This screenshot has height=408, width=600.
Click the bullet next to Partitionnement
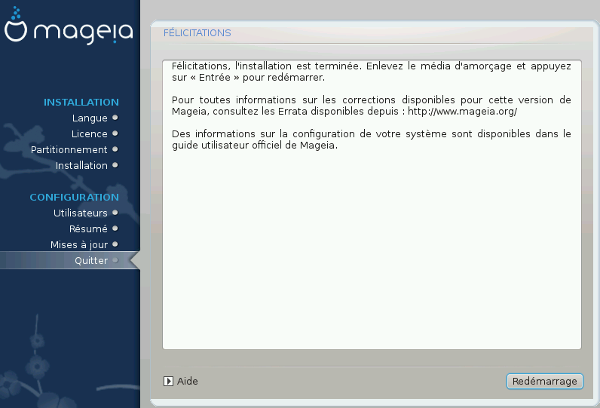point(115,149)
